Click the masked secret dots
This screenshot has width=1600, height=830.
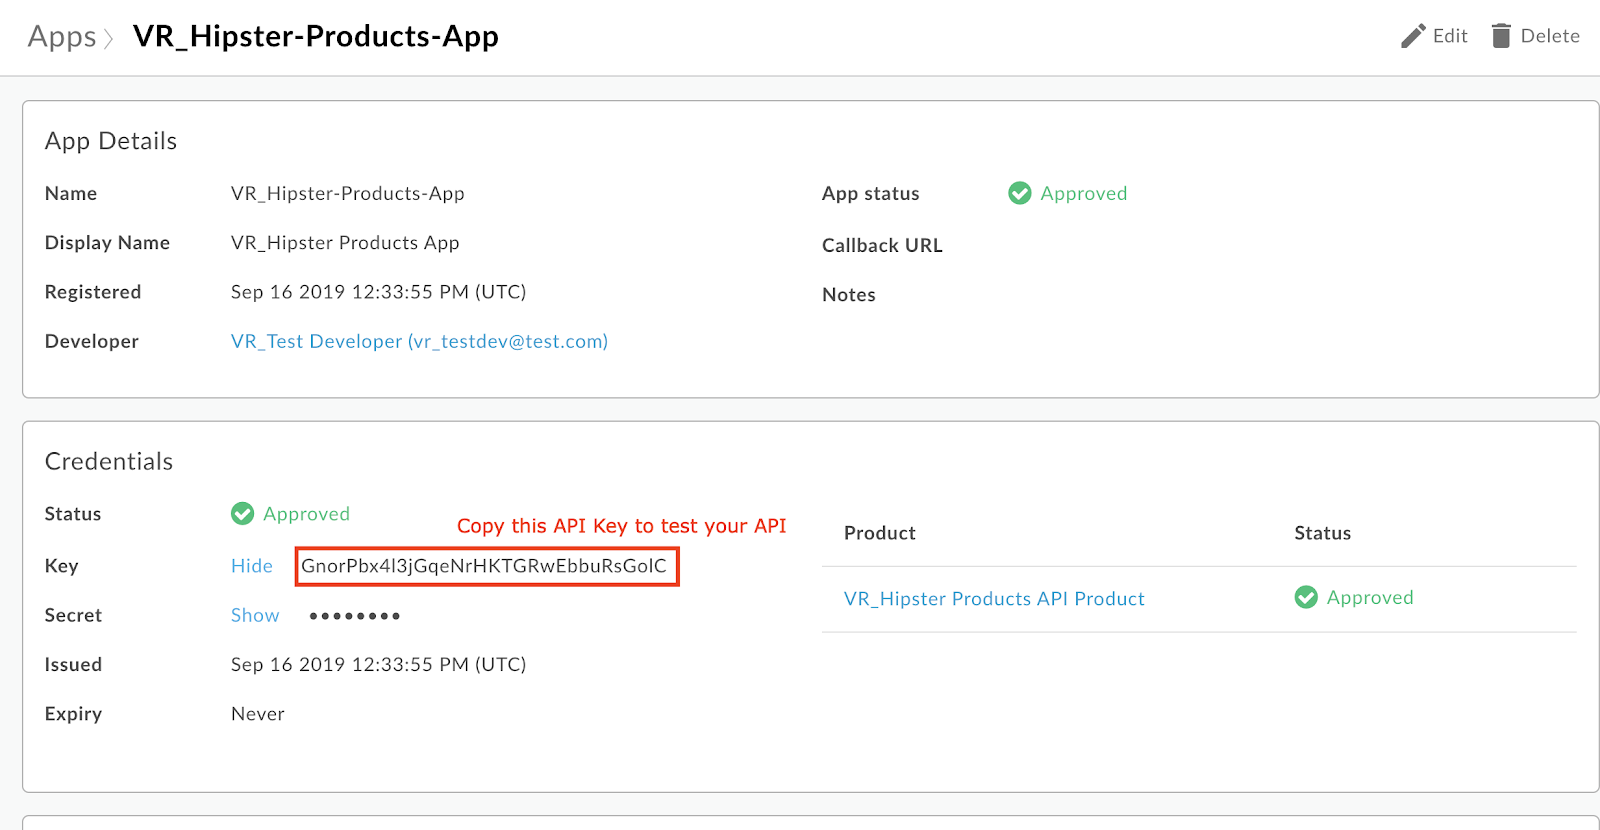(355, 616)
